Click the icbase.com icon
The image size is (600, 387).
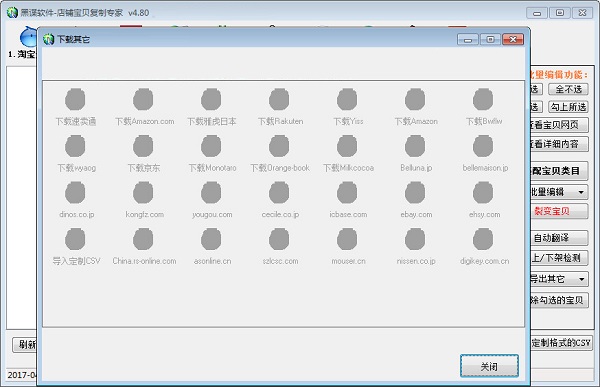click(x=347, y=193)
